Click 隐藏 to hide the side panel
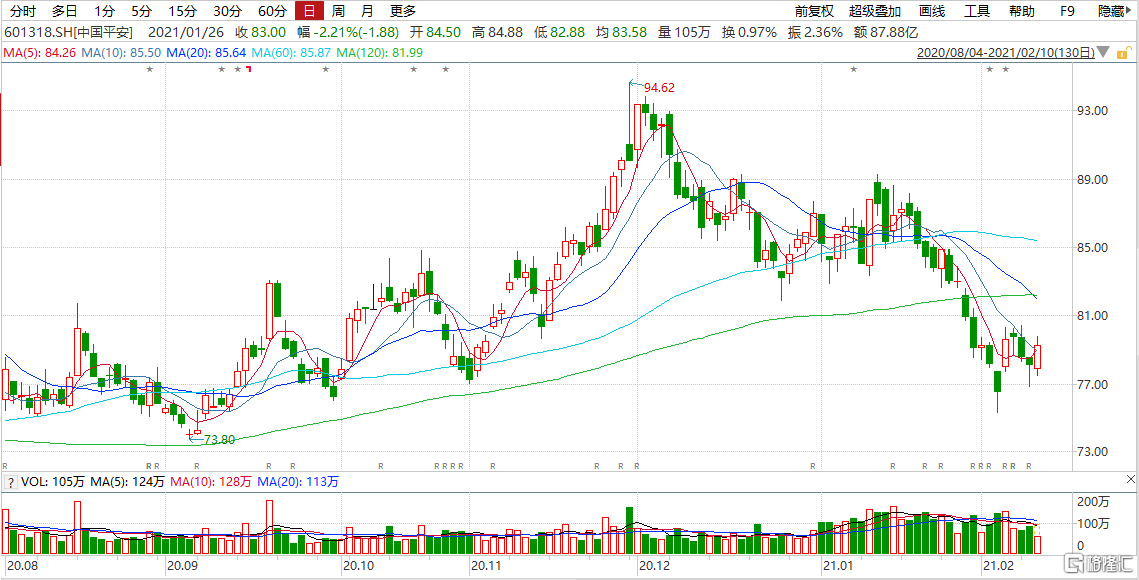 (1111, 11)
